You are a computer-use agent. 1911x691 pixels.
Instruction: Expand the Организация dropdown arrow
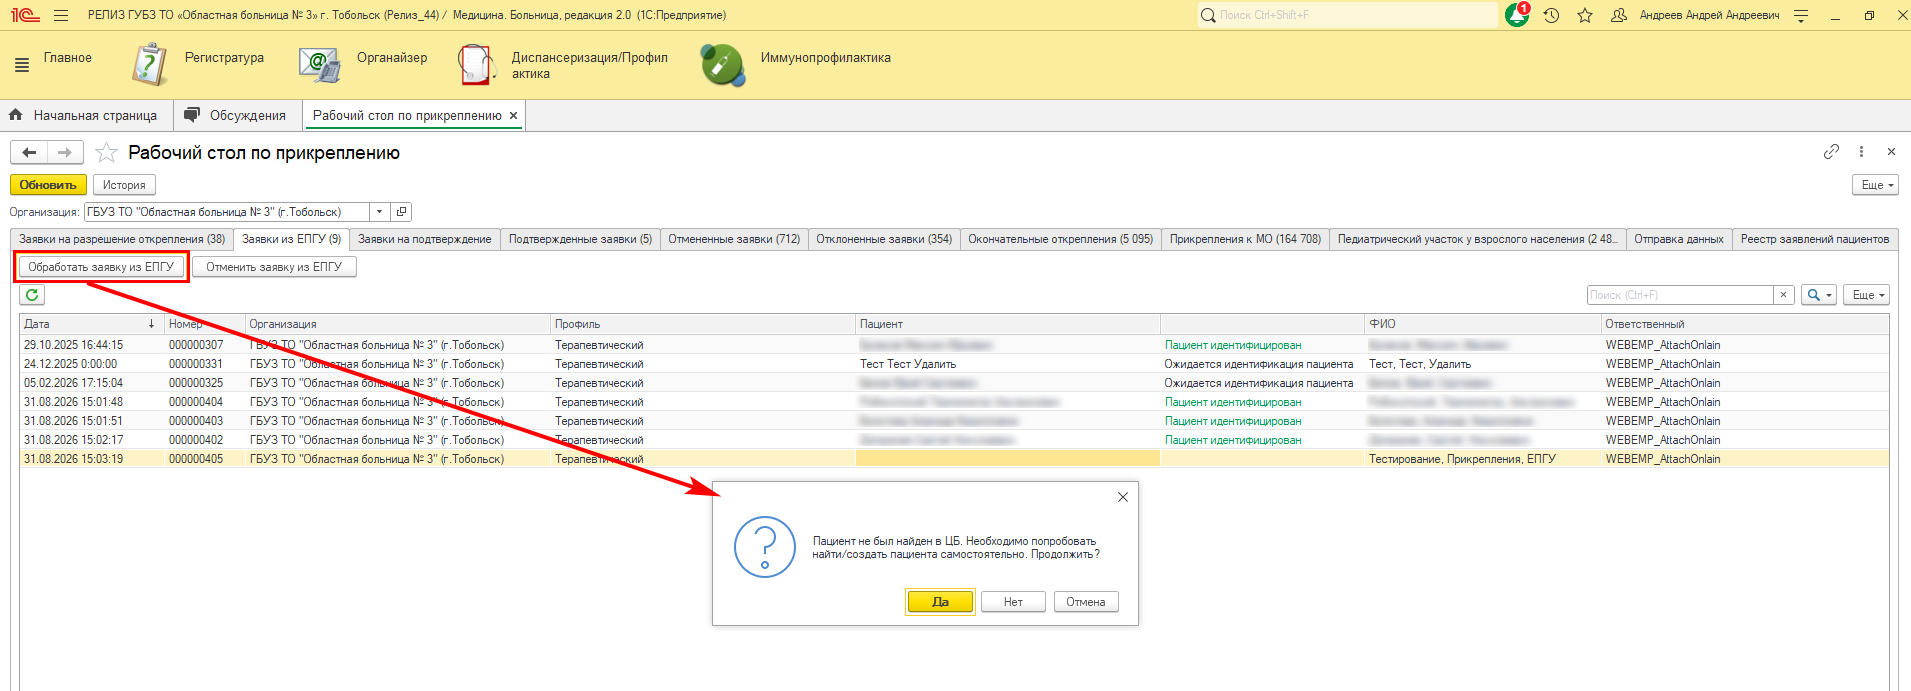(379, 212)
